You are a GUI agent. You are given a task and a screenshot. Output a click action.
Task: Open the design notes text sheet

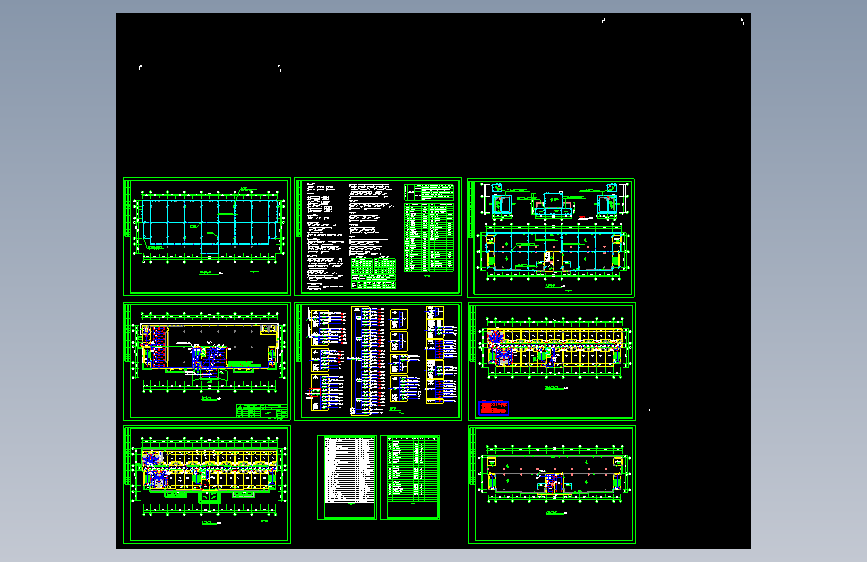pos(378,237)
